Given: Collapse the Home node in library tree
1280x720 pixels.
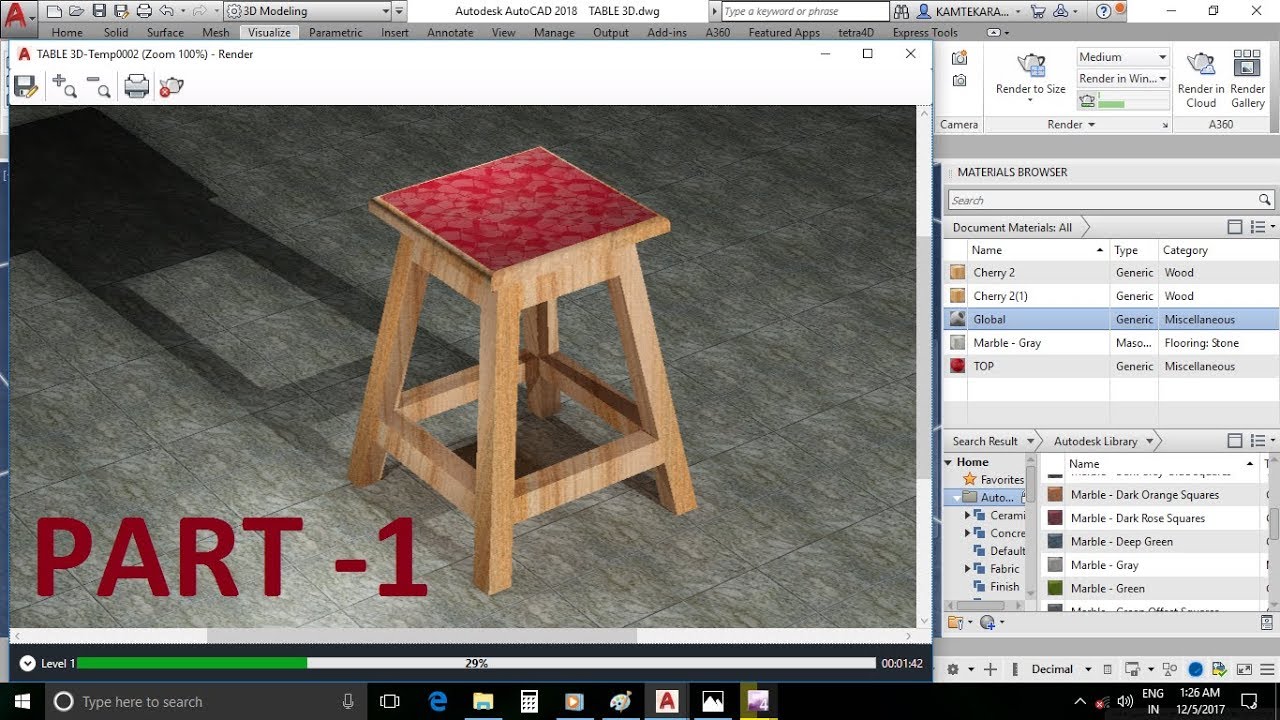Looking at the screenshot, I should 949,462.
